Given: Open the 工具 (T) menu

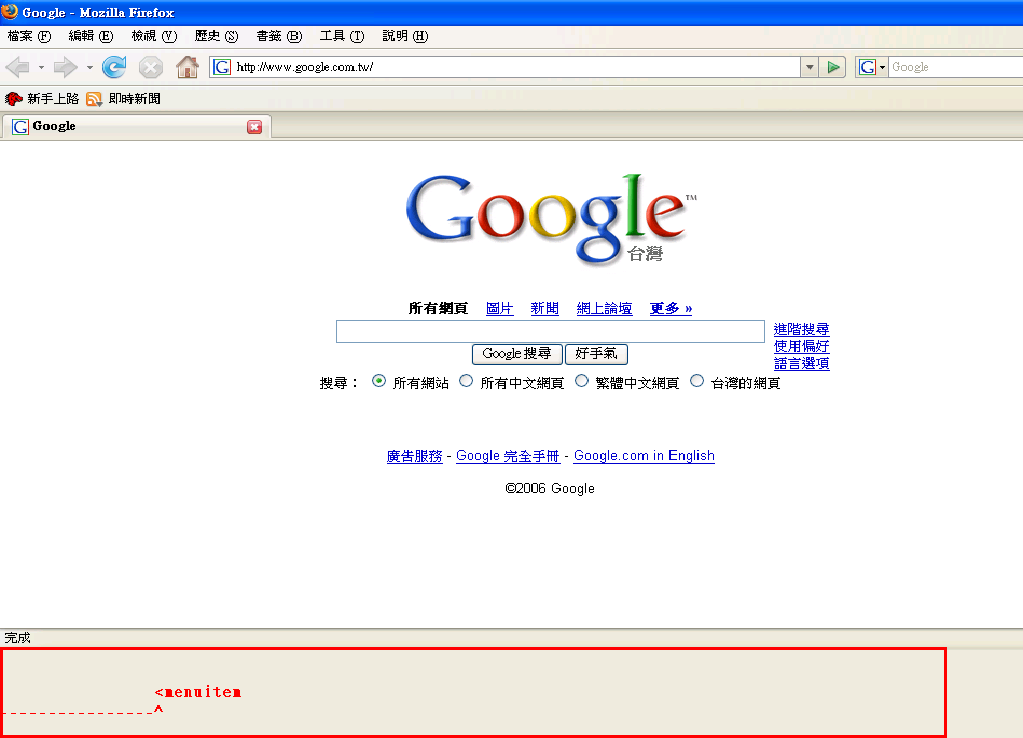Looking at the screenshot, I should tap(342, 36).
